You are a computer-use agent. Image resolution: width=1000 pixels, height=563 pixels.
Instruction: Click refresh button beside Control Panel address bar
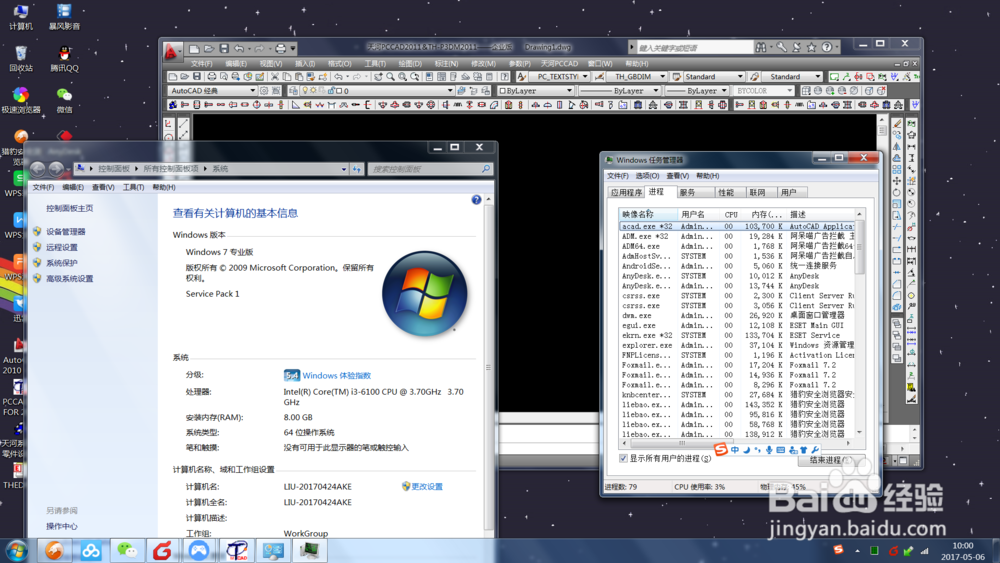point(357,169)
